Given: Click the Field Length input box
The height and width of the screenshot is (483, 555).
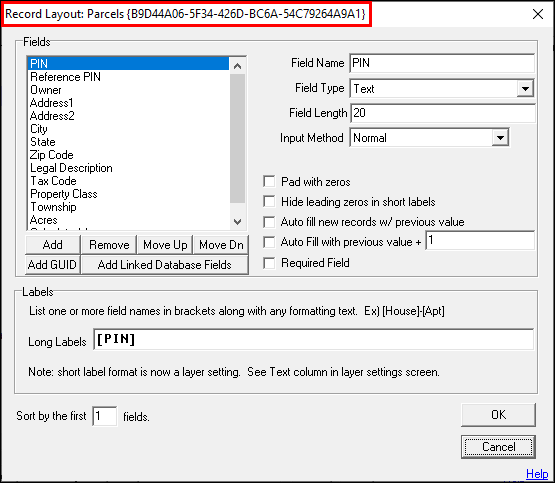Looking at the screenshot, I should coord(442,113).
